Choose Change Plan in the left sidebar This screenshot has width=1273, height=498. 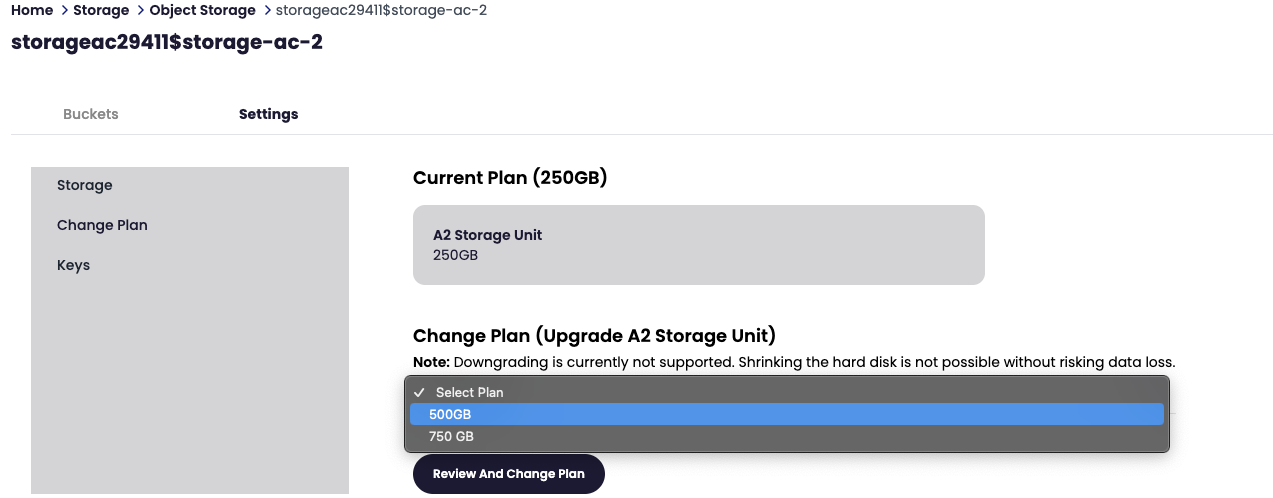coord(102,225)
